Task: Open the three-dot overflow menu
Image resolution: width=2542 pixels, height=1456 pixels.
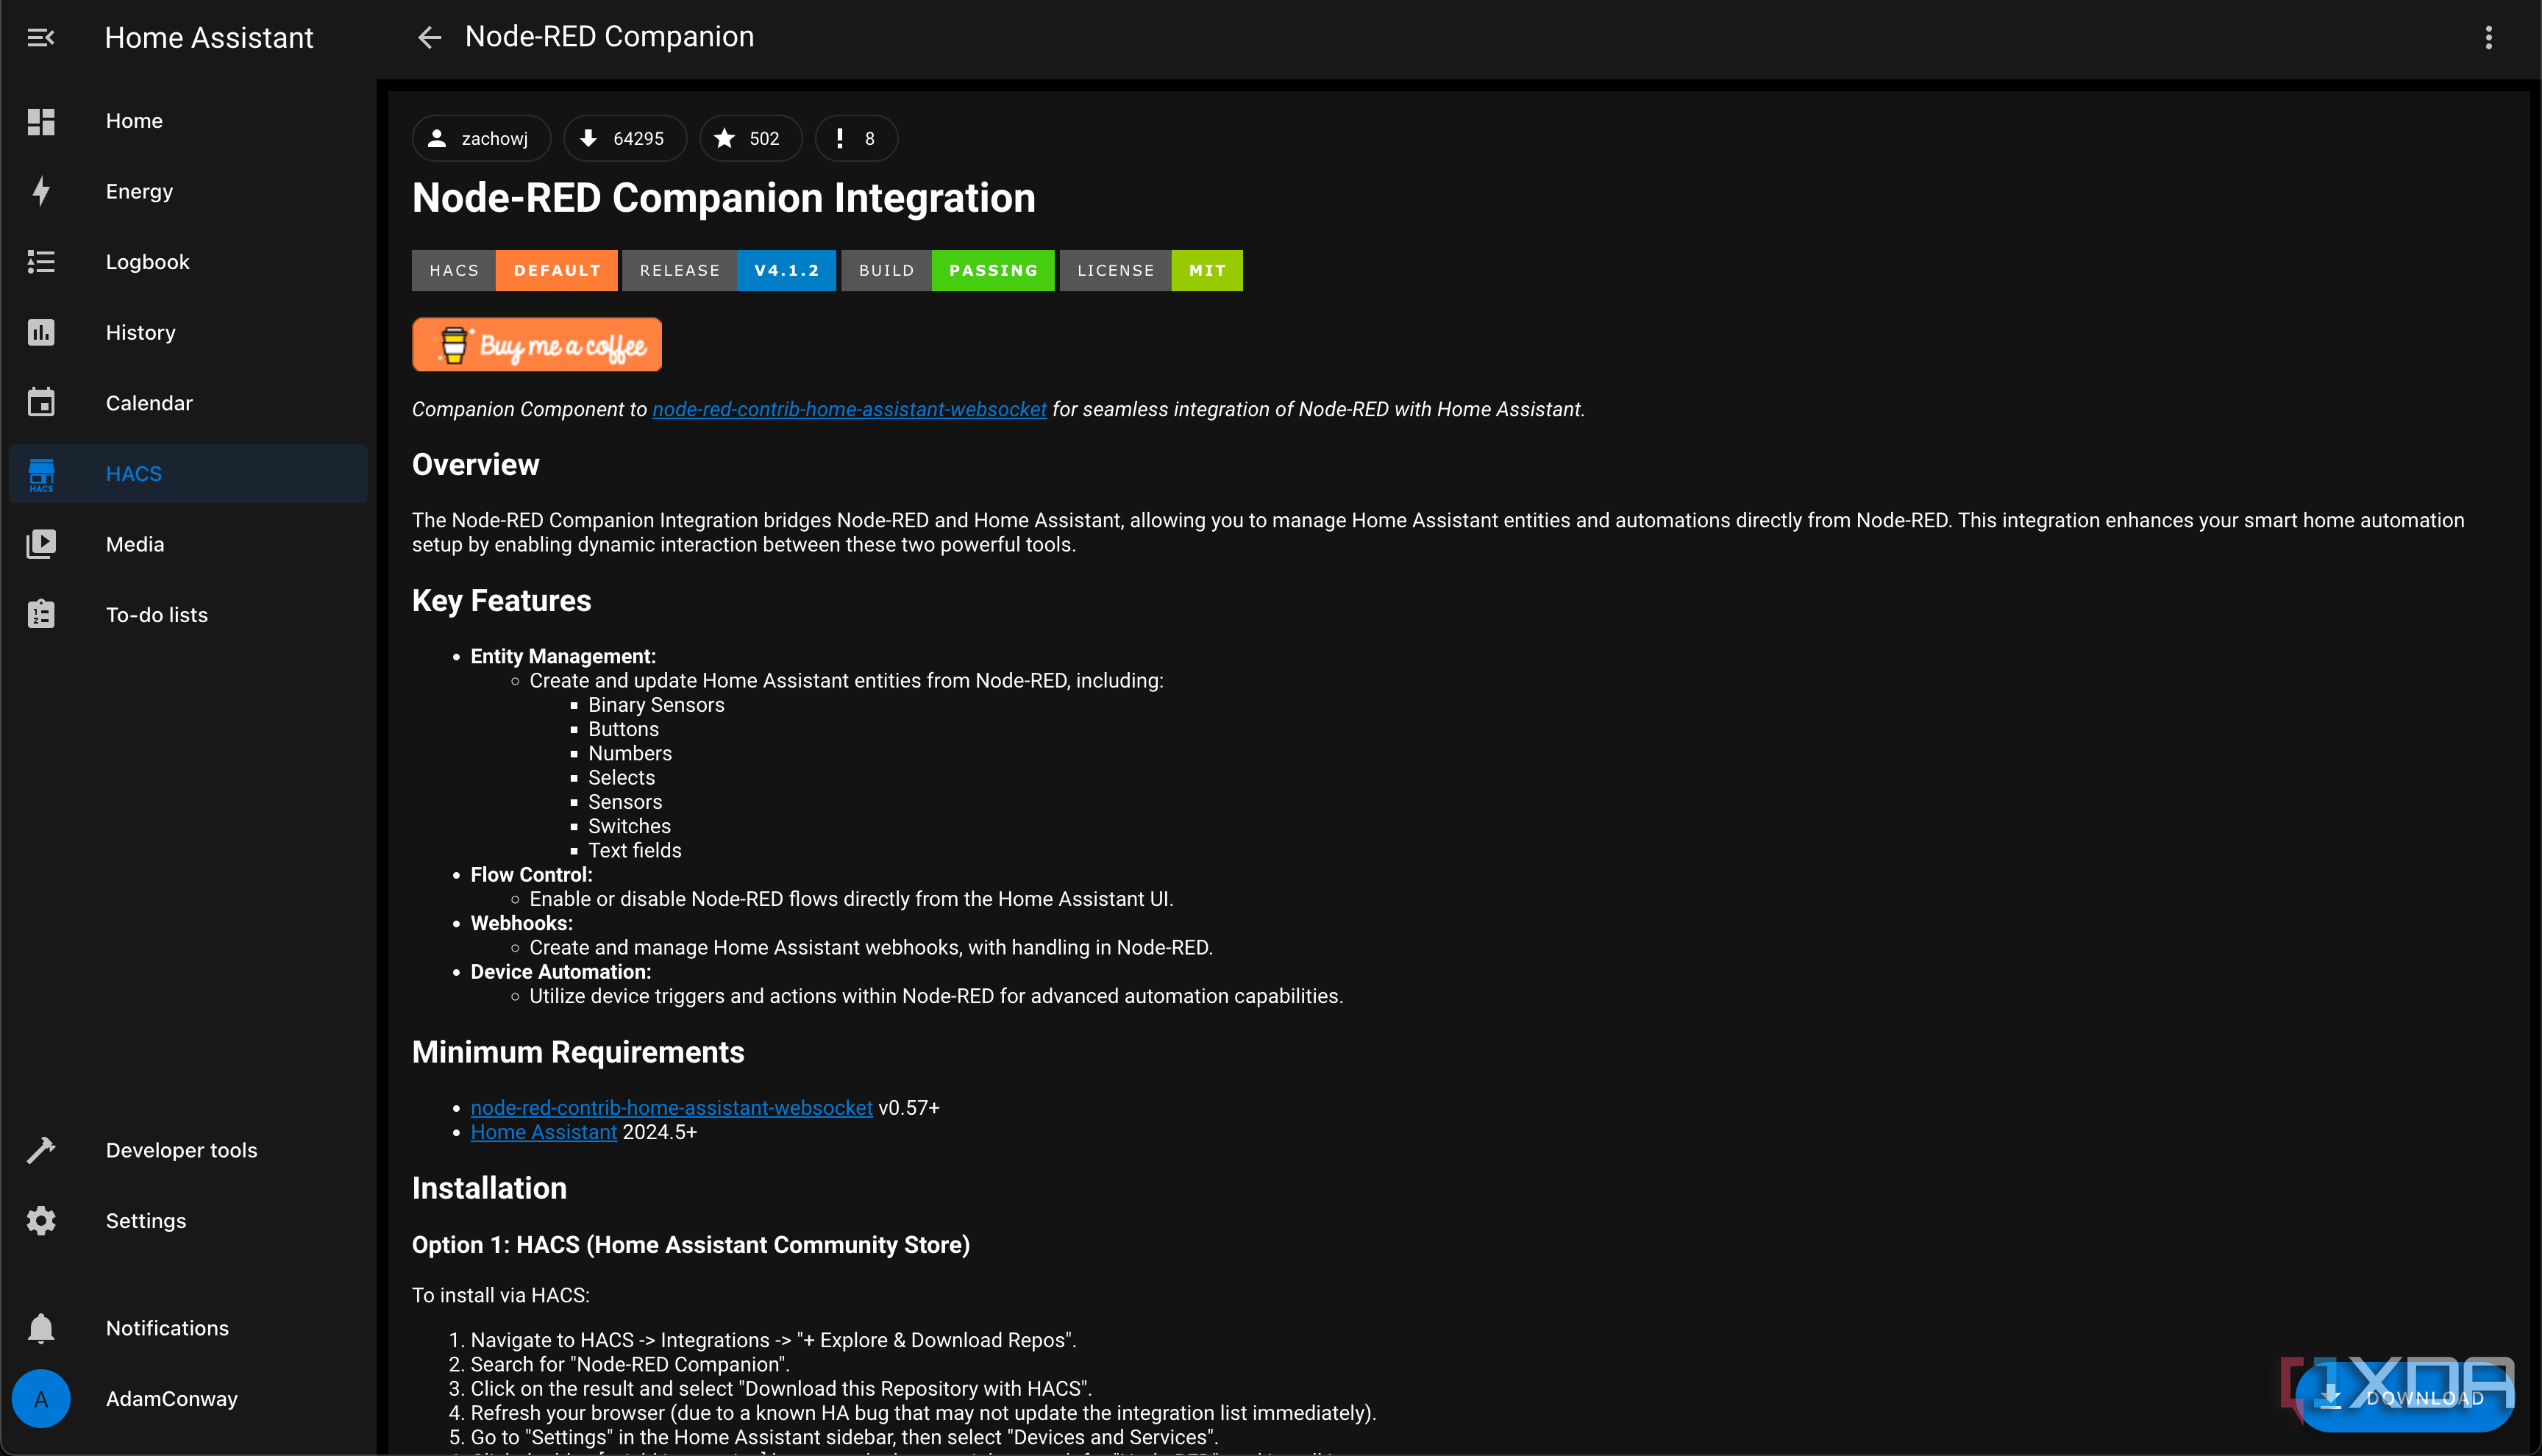Action: pyautogui.click(x=2488, y=37)
